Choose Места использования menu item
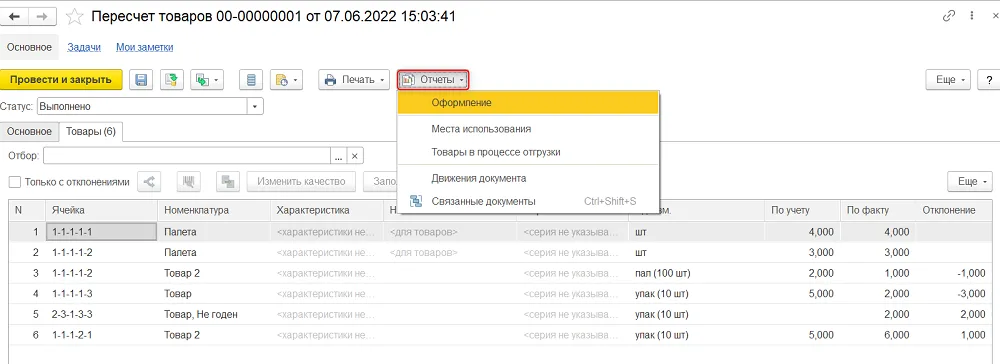The height and width of the screenshot is (364, 1000). click(x=527, y=129)
